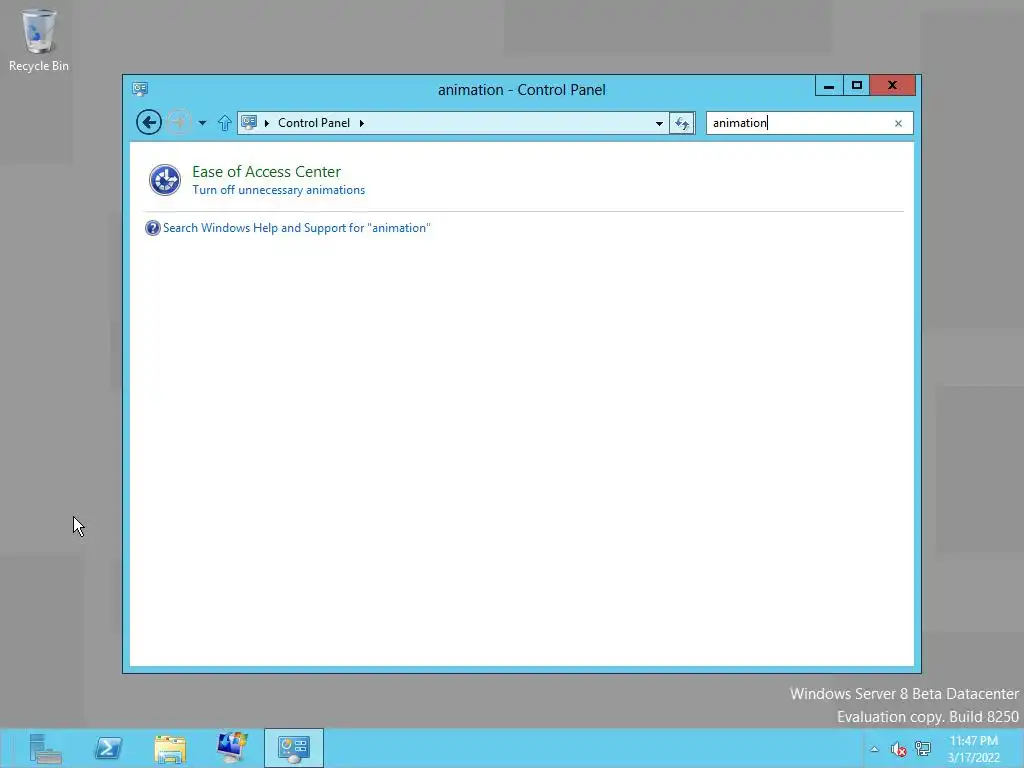Click the monitor with Windows flag taskbar icon

coord(232,748)
